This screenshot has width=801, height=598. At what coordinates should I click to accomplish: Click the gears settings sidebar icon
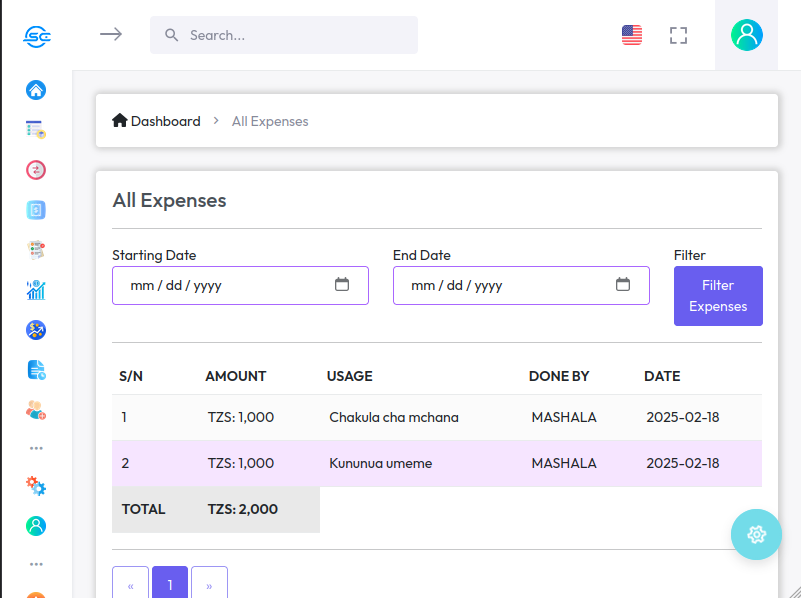tap(36, 486)
